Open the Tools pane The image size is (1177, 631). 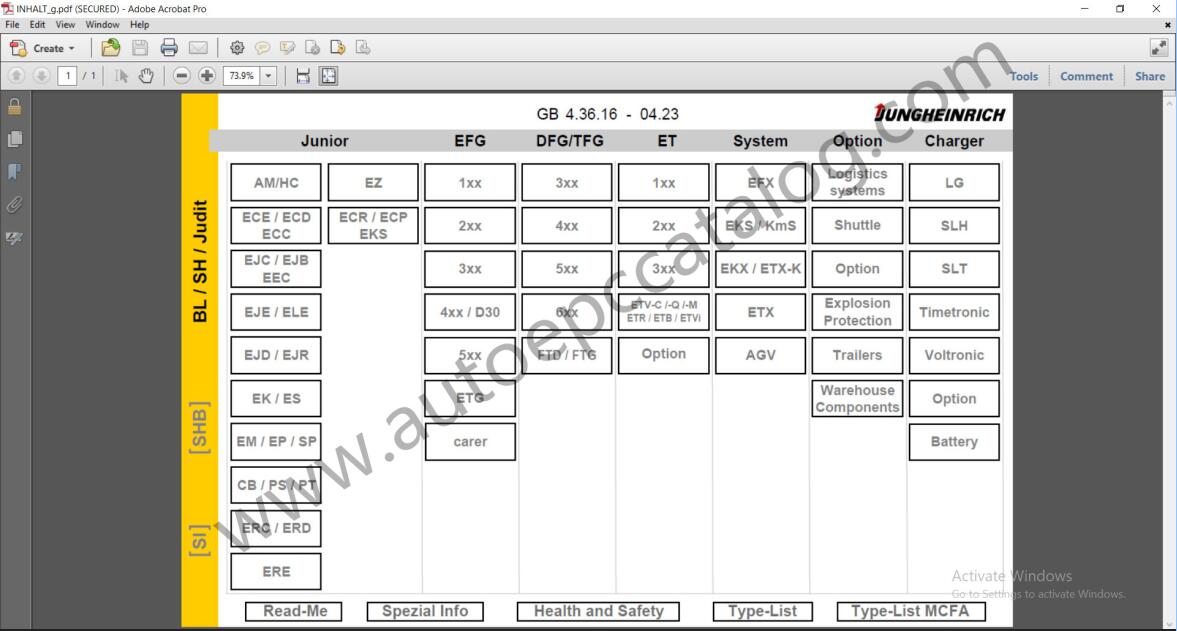pyautogui.click(x=1024, y=77)
